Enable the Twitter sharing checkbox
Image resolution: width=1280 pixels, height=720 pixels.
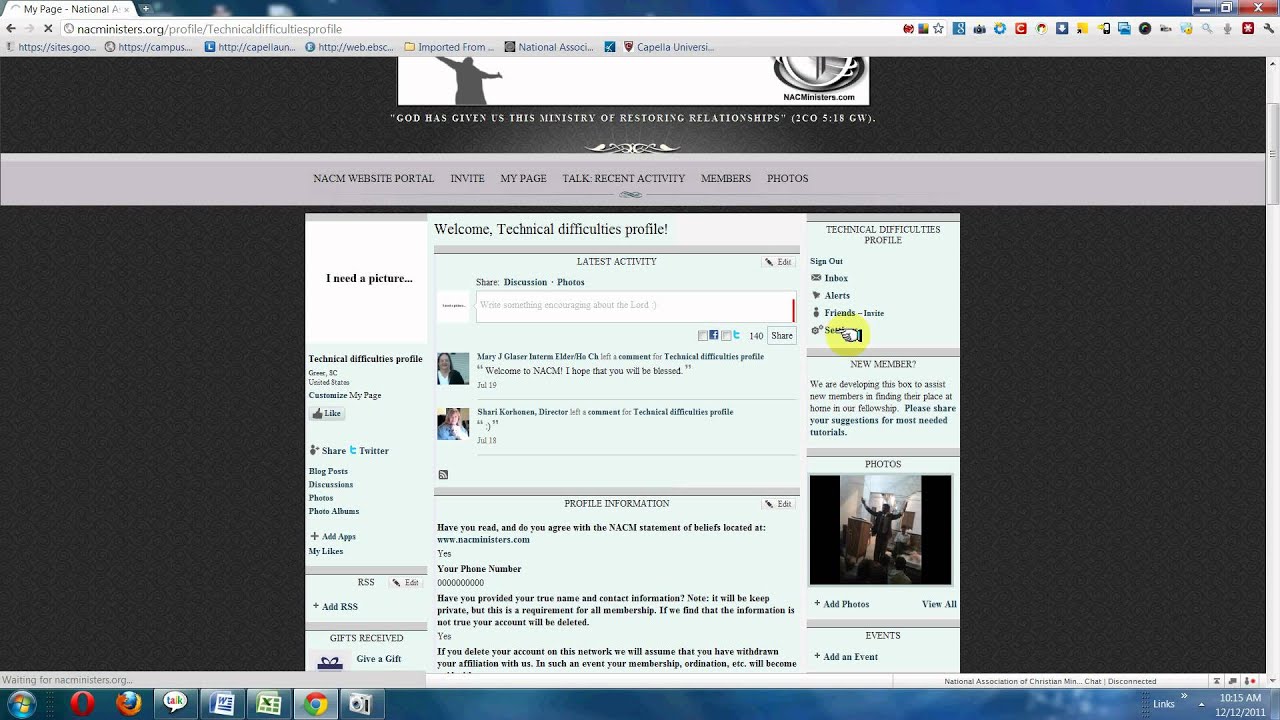726,336
